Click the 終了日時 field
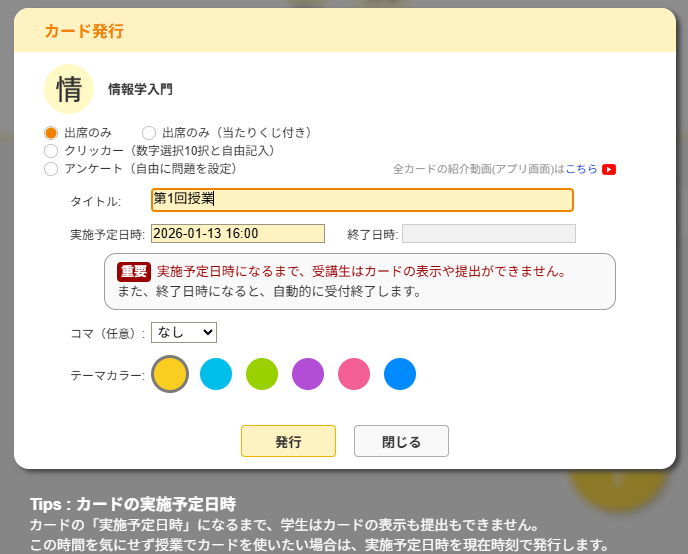This screenshot has width=688, height=554. click(x=488, y=233)
